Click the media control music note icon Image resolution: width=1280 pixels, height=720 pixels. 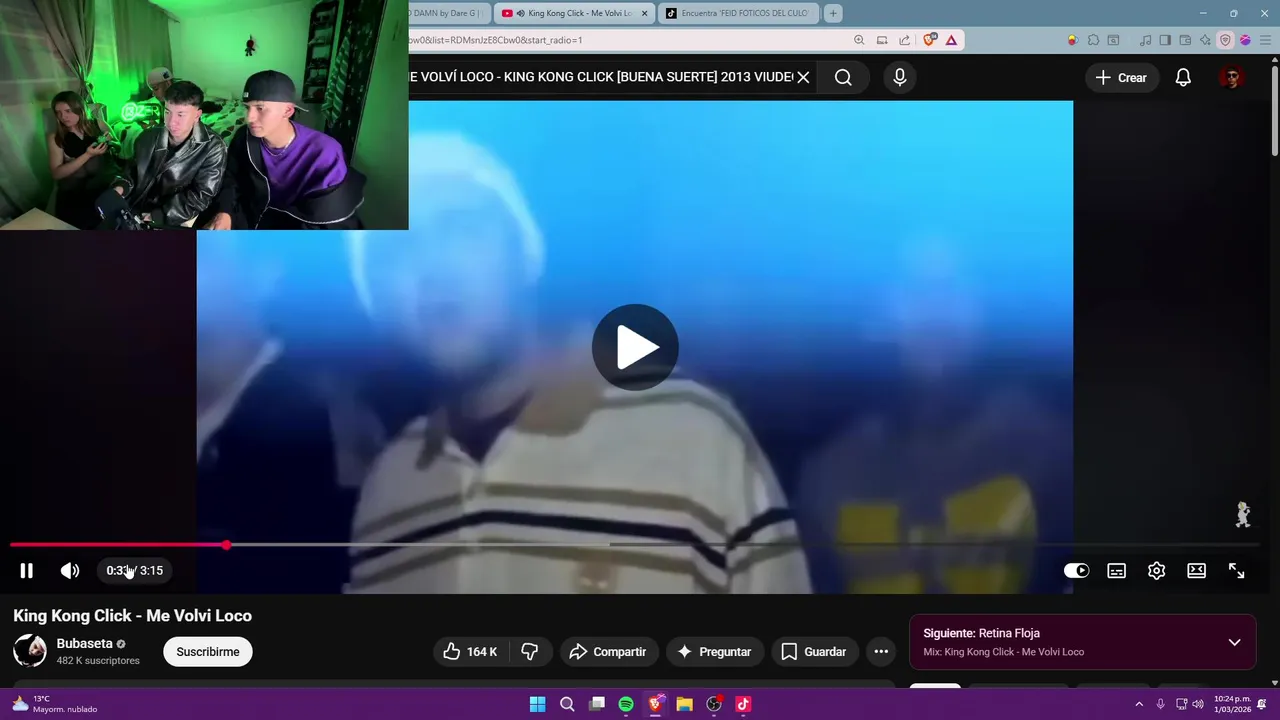pos(1146,40)
